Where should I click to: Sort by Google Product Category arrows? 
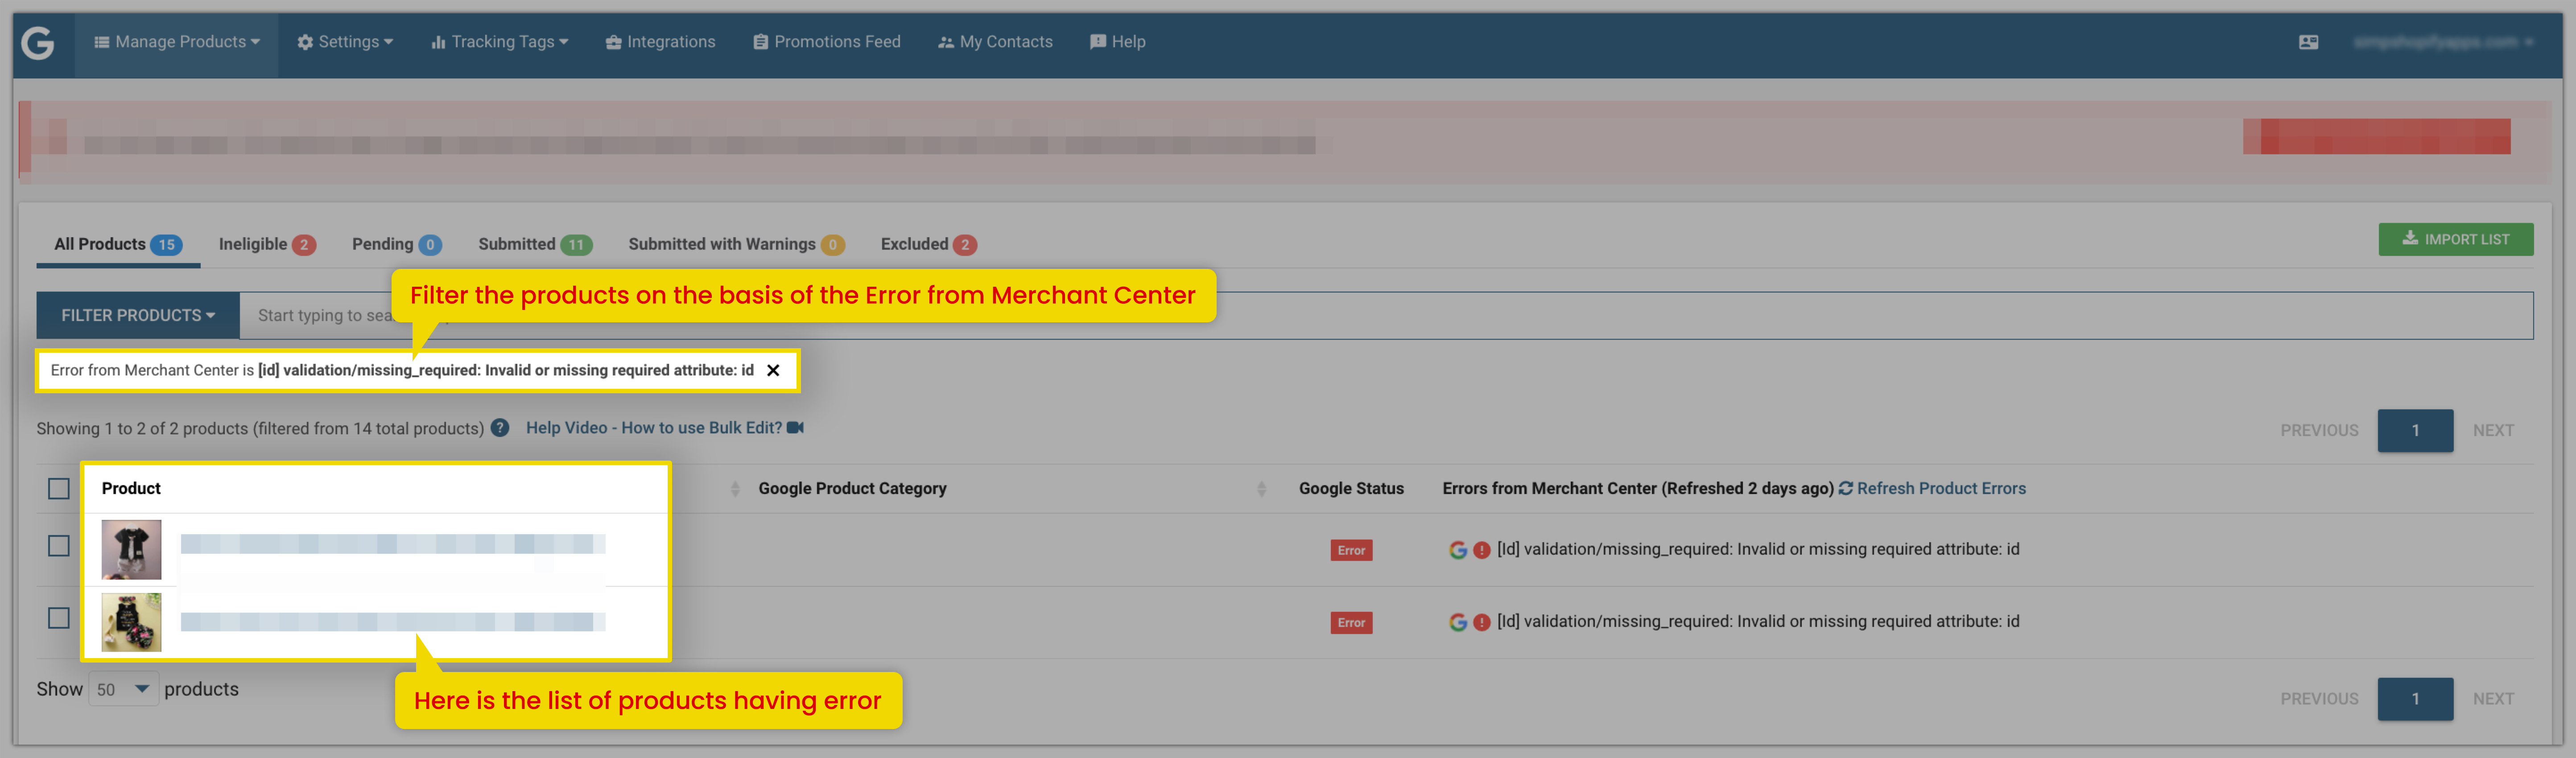[x=1261, y=489]
